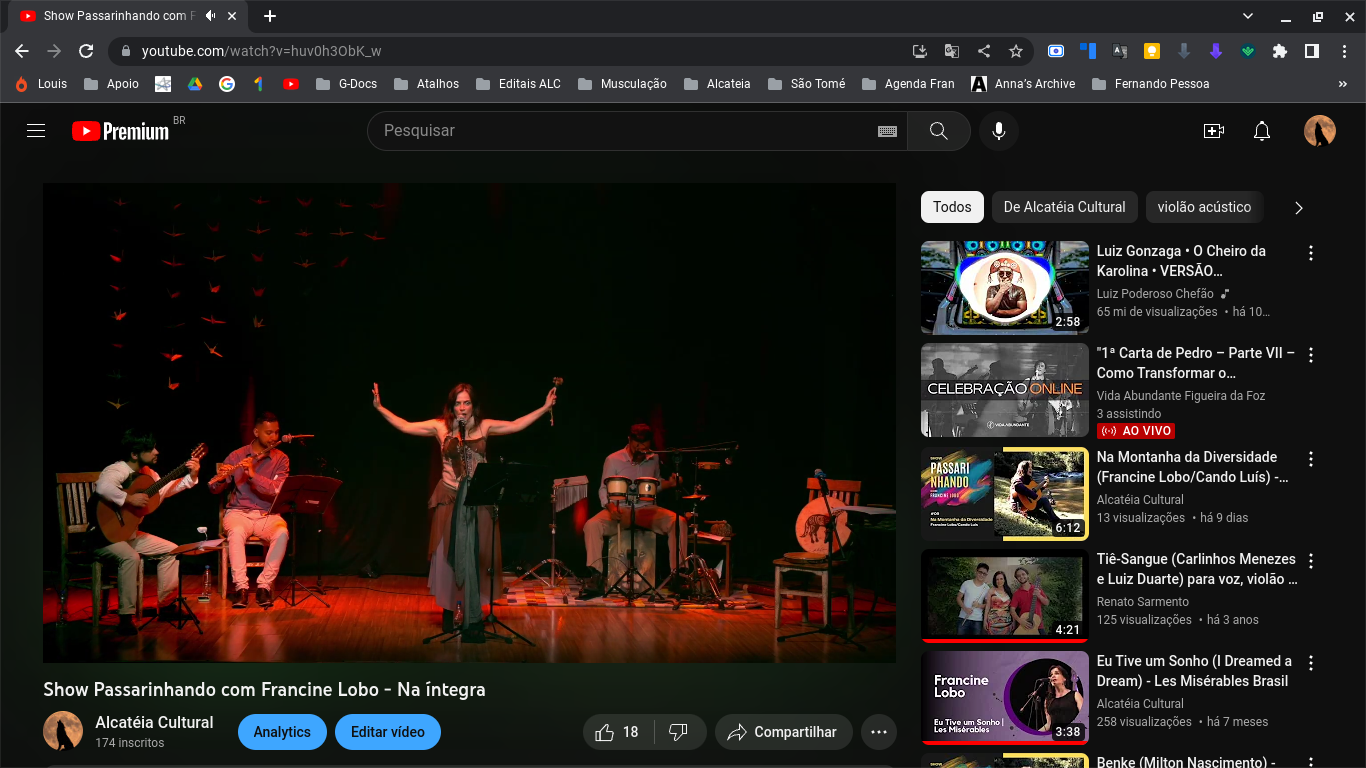Open Alcatéia Cultural channel avatar

tap(63, 731)
